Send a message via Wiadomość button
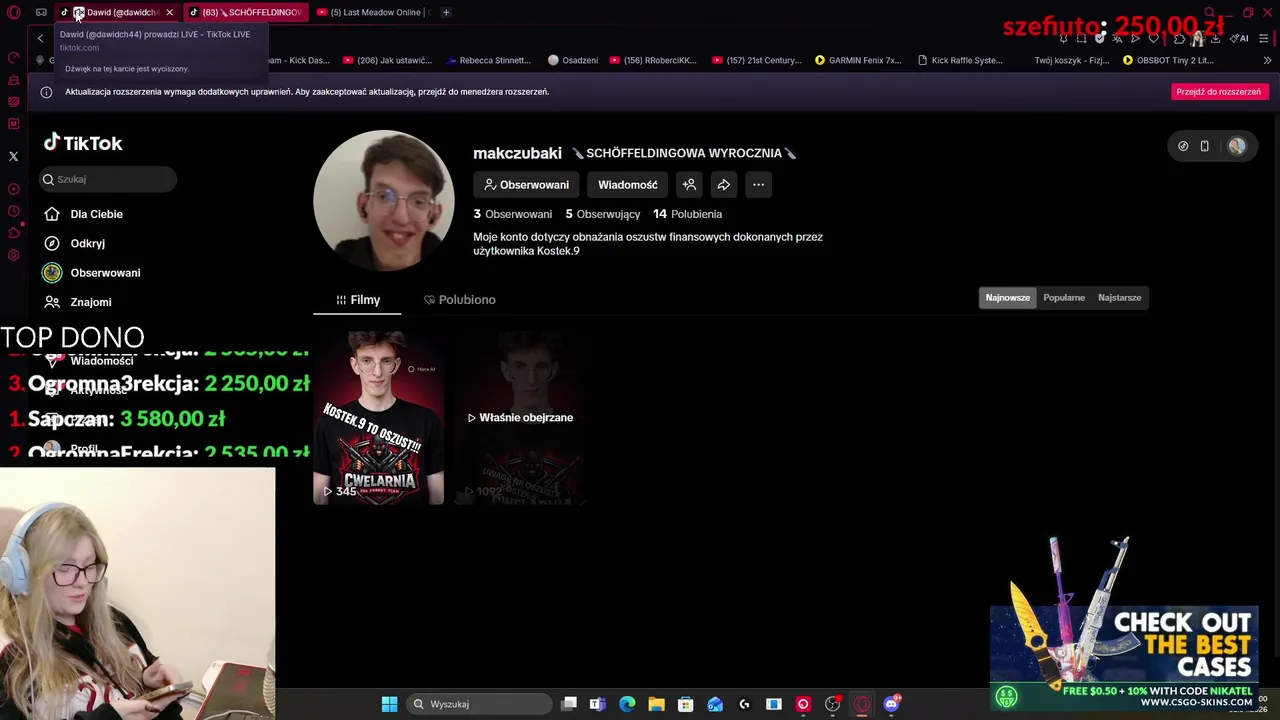The image size is (1280, 720). [628, 184]
